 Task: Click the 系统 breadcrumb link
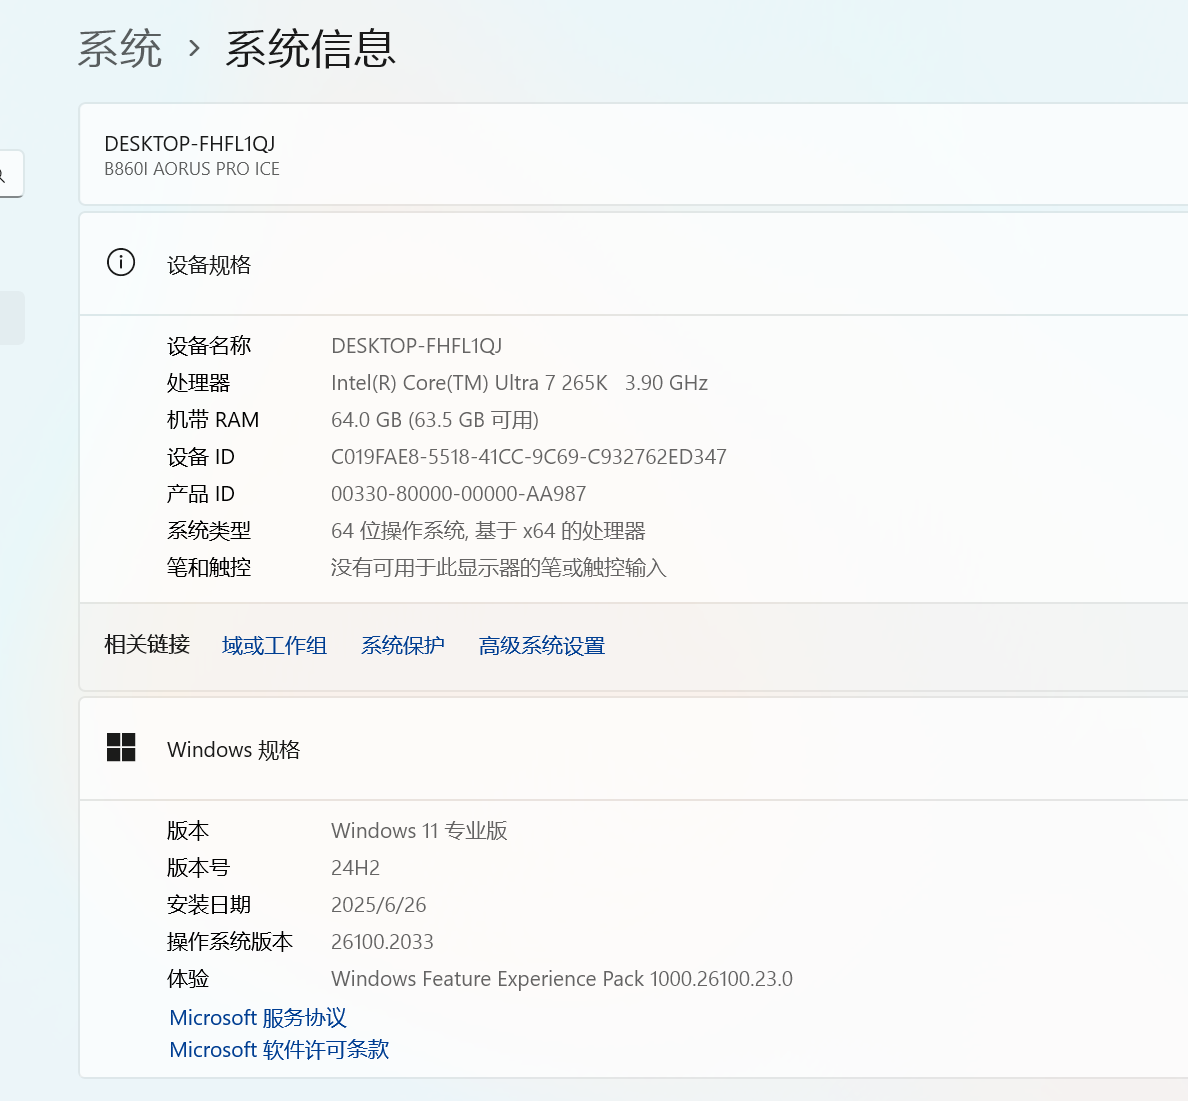tap(120, 49)
